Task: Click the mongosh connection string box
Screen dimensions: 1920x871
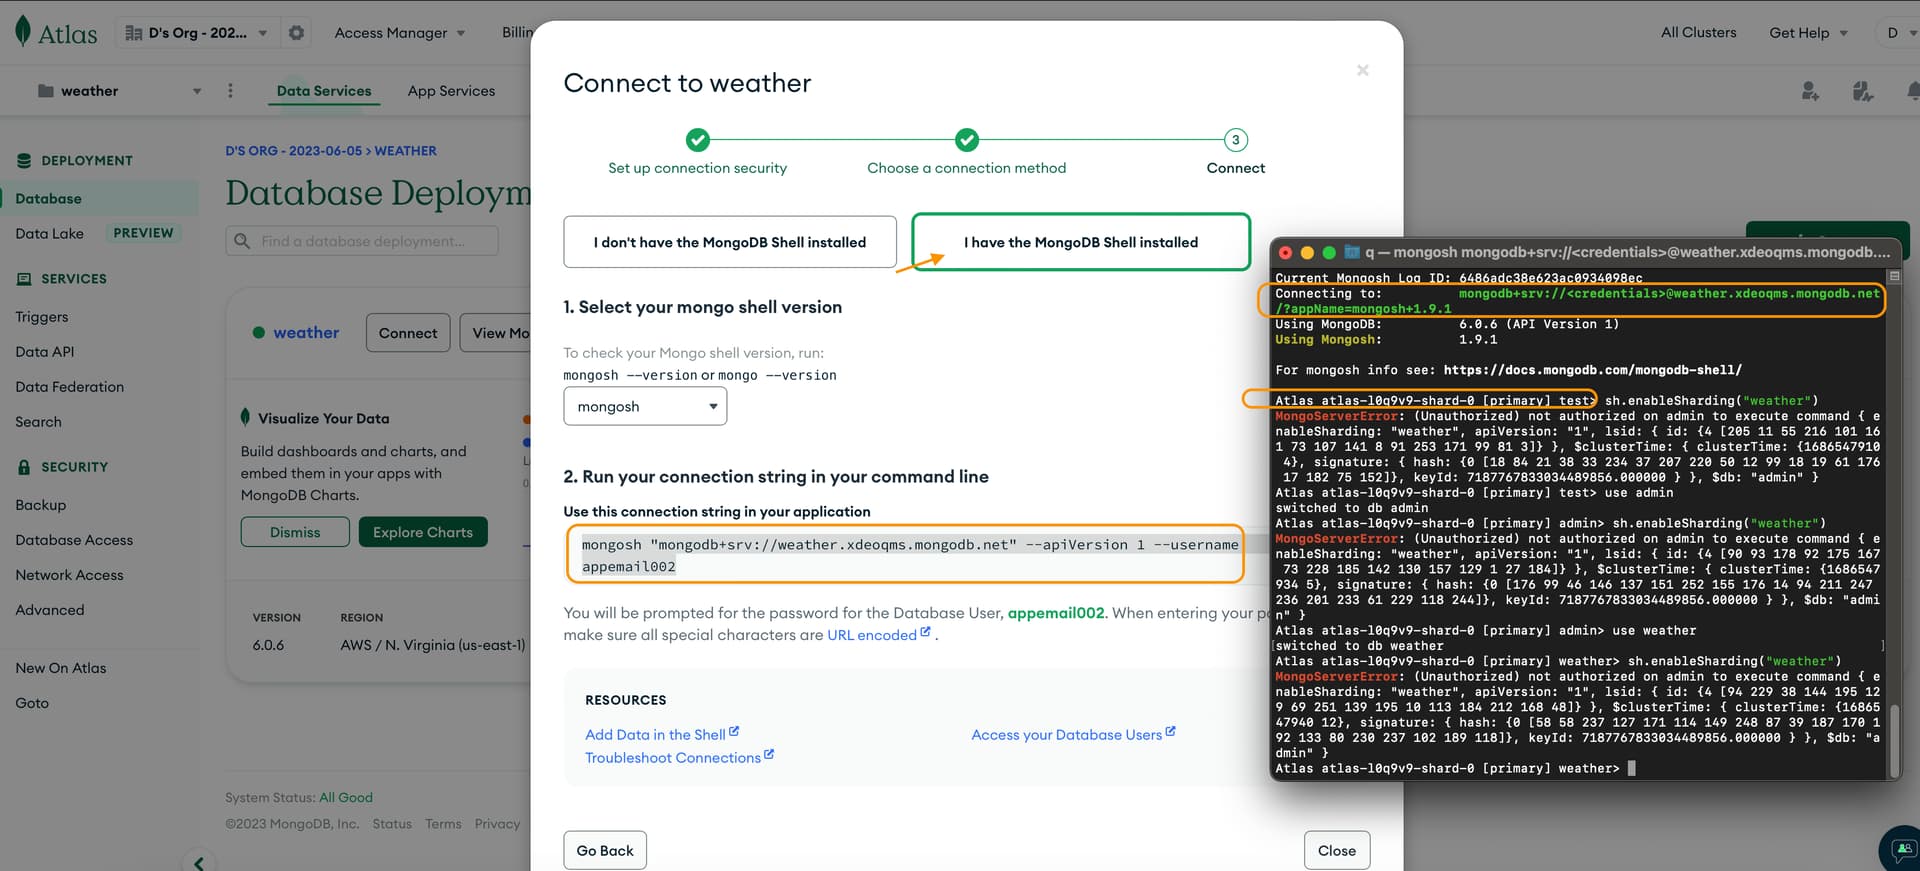Action: (905, 555)
